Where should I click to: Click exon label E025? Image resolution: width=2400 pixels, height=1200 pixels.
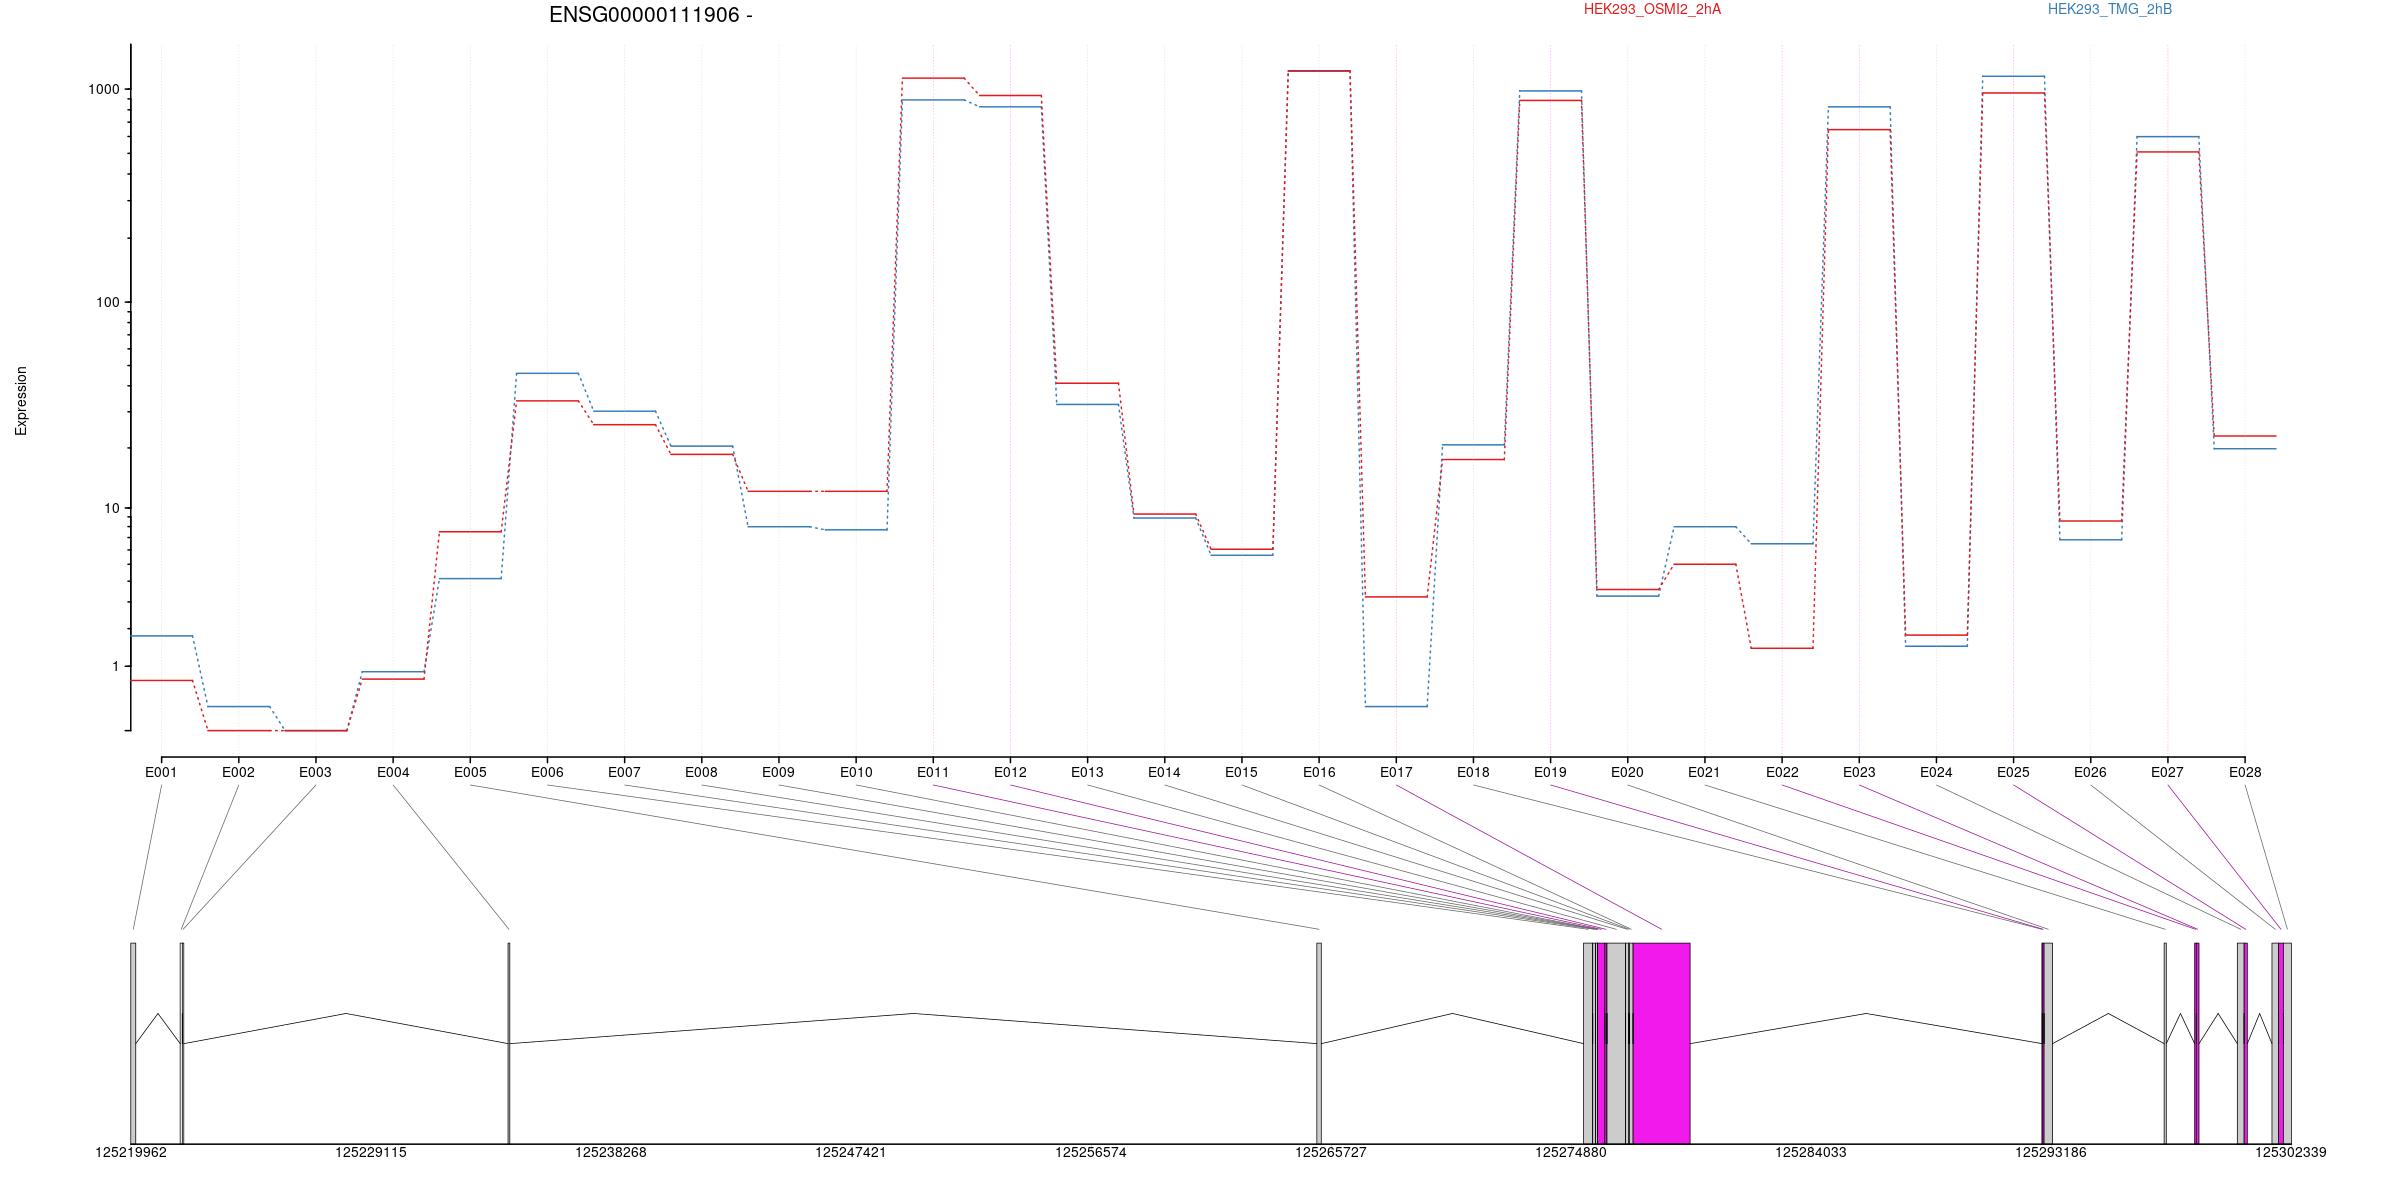point(2013,772)
